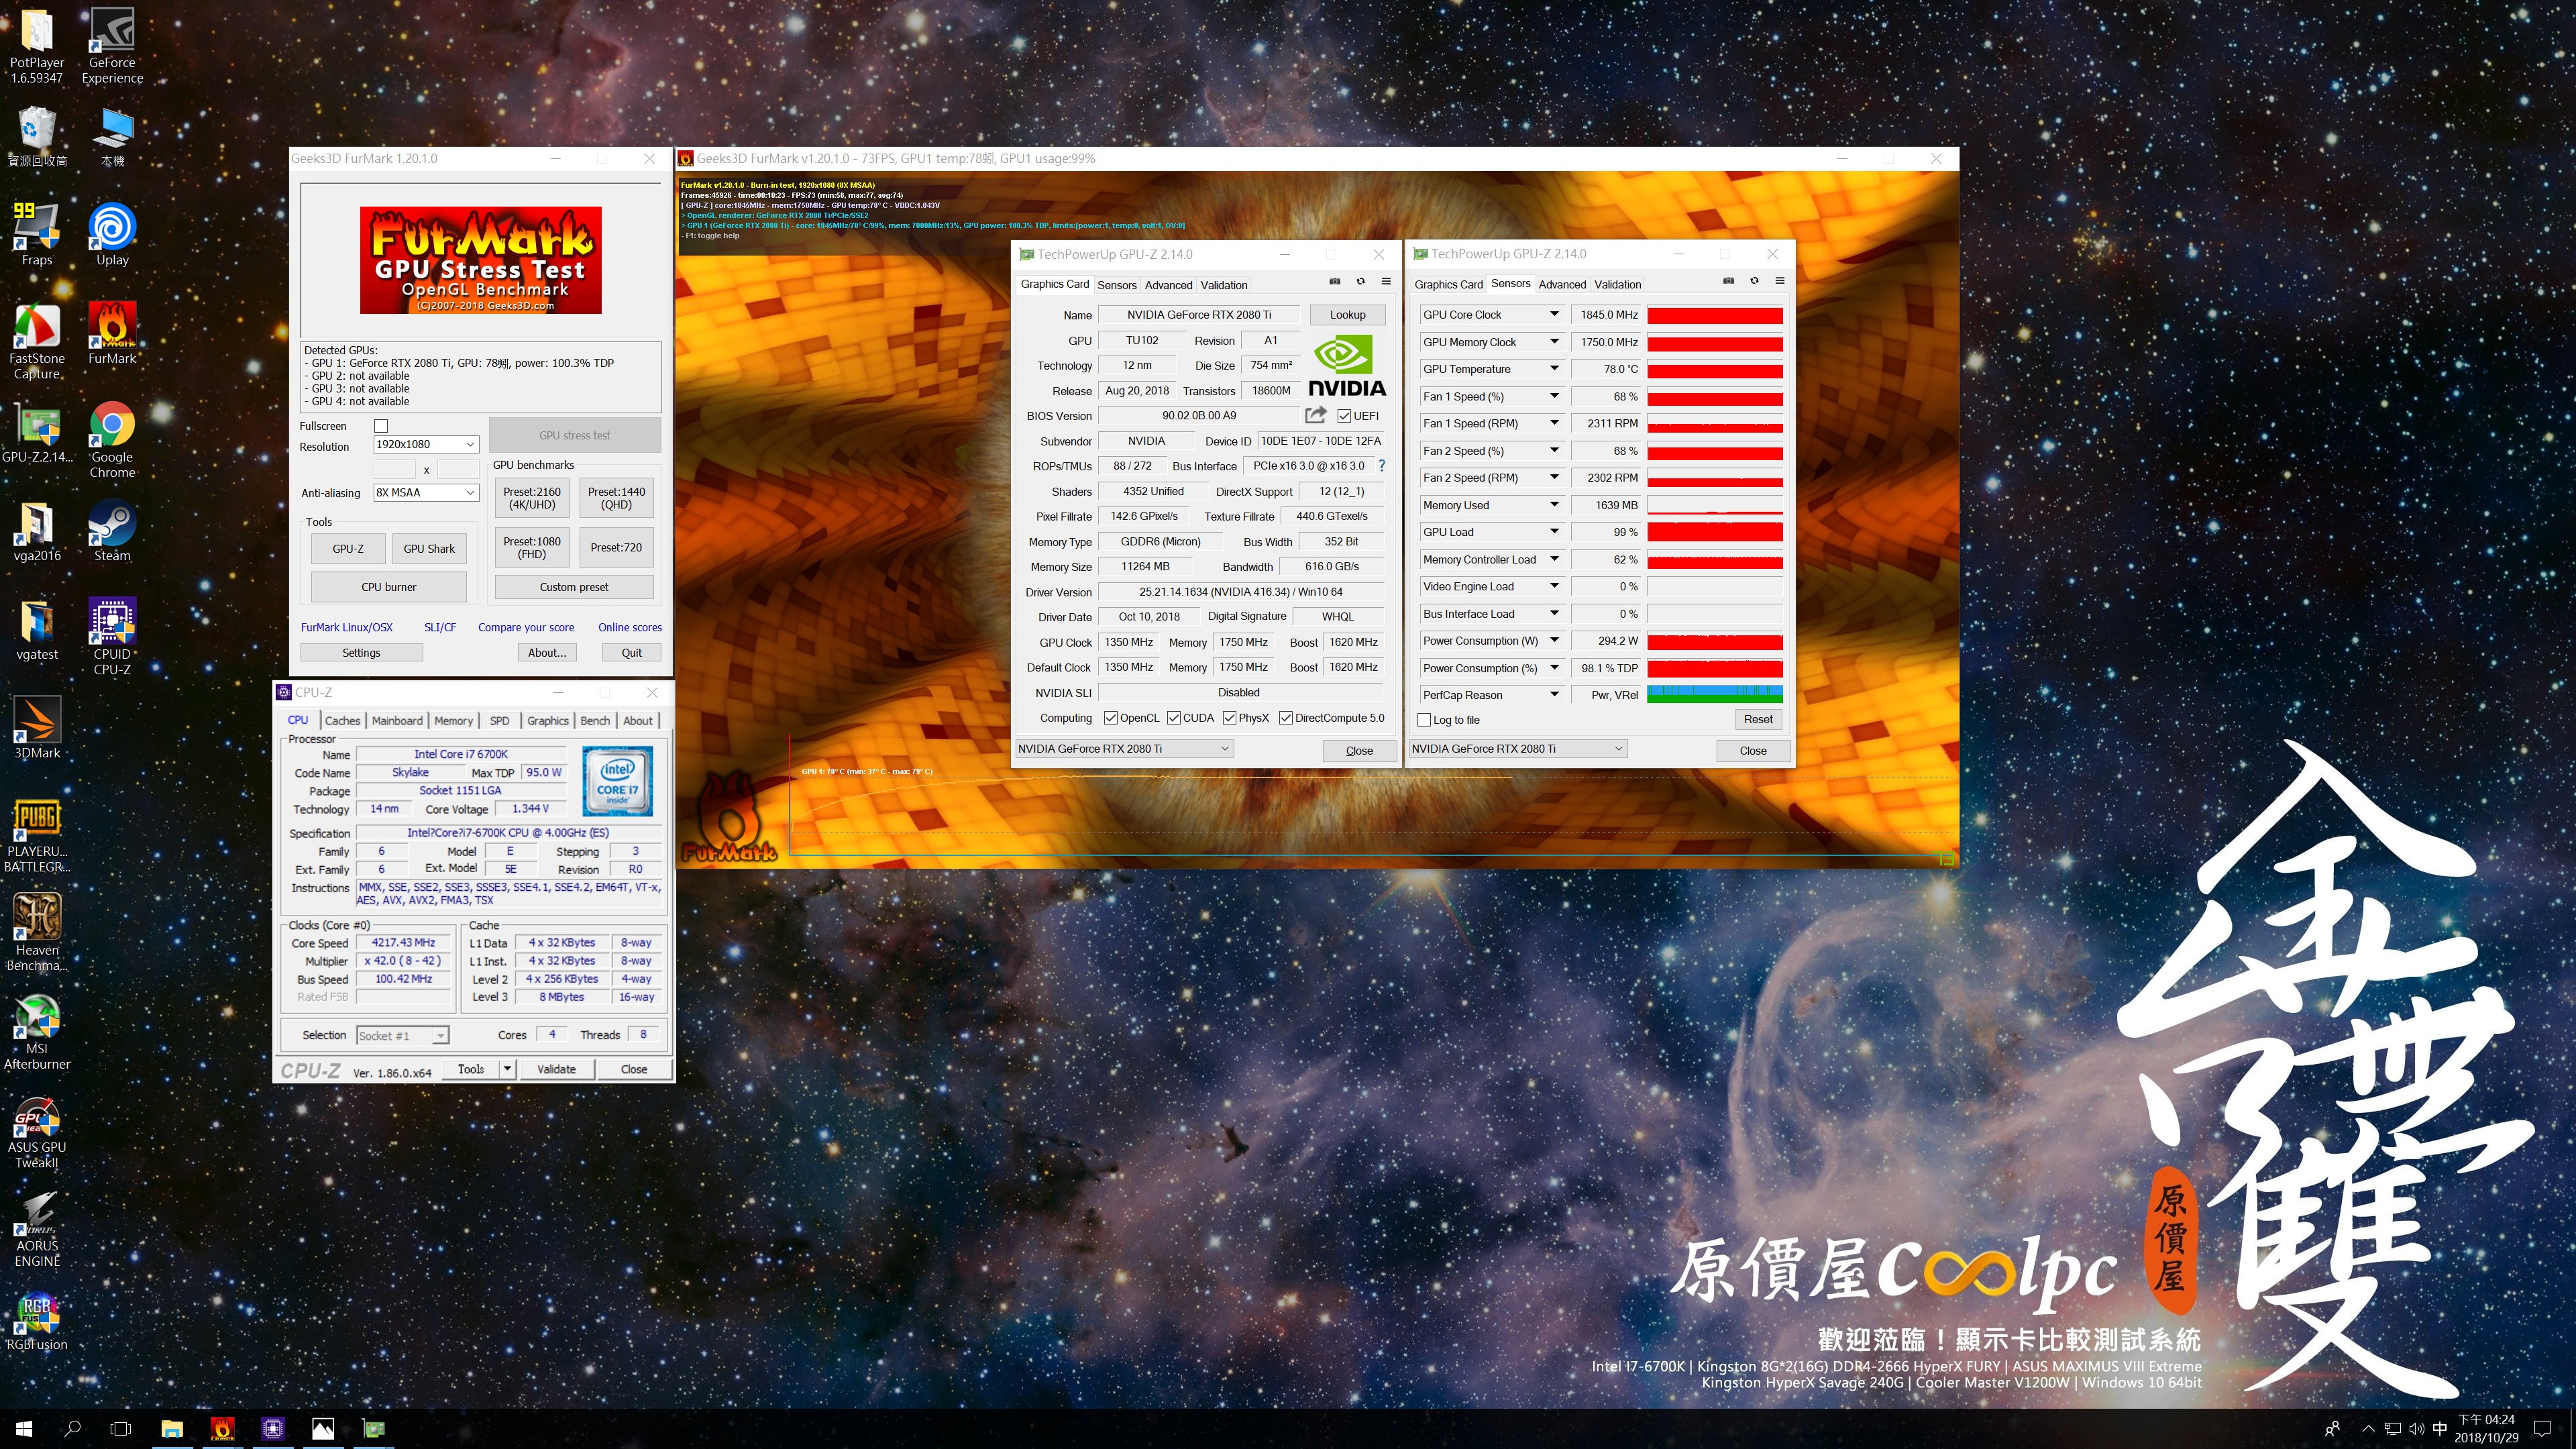Open Resolution 1920x1080 dropdown in FurMark
The image size is (2576, 1449).
point(426,444)
